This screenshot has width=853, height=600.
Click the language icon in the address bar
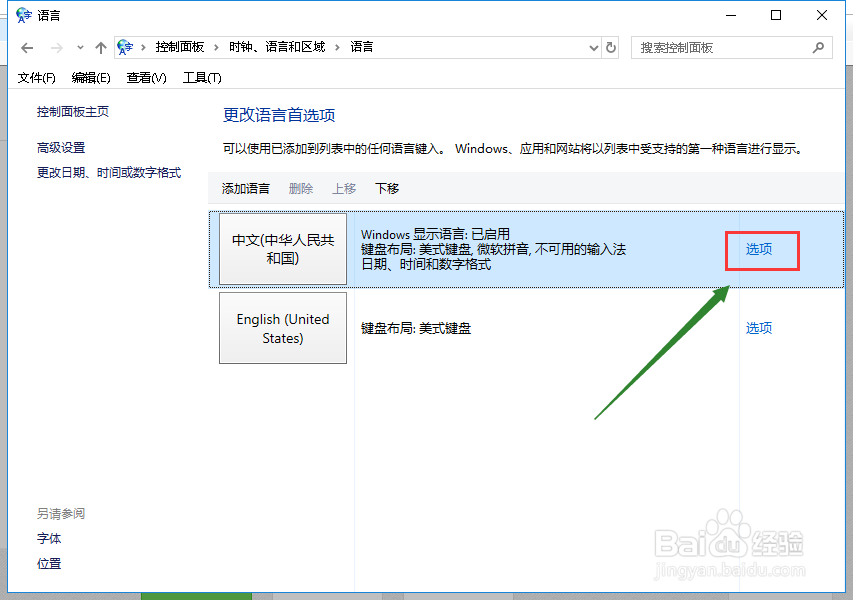coord(125,47)
